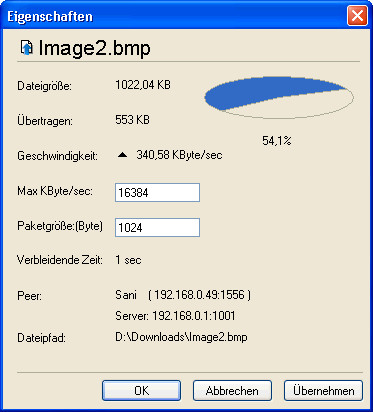
Task: Click the upload arrow beside speed value
Action: (122, 155)
